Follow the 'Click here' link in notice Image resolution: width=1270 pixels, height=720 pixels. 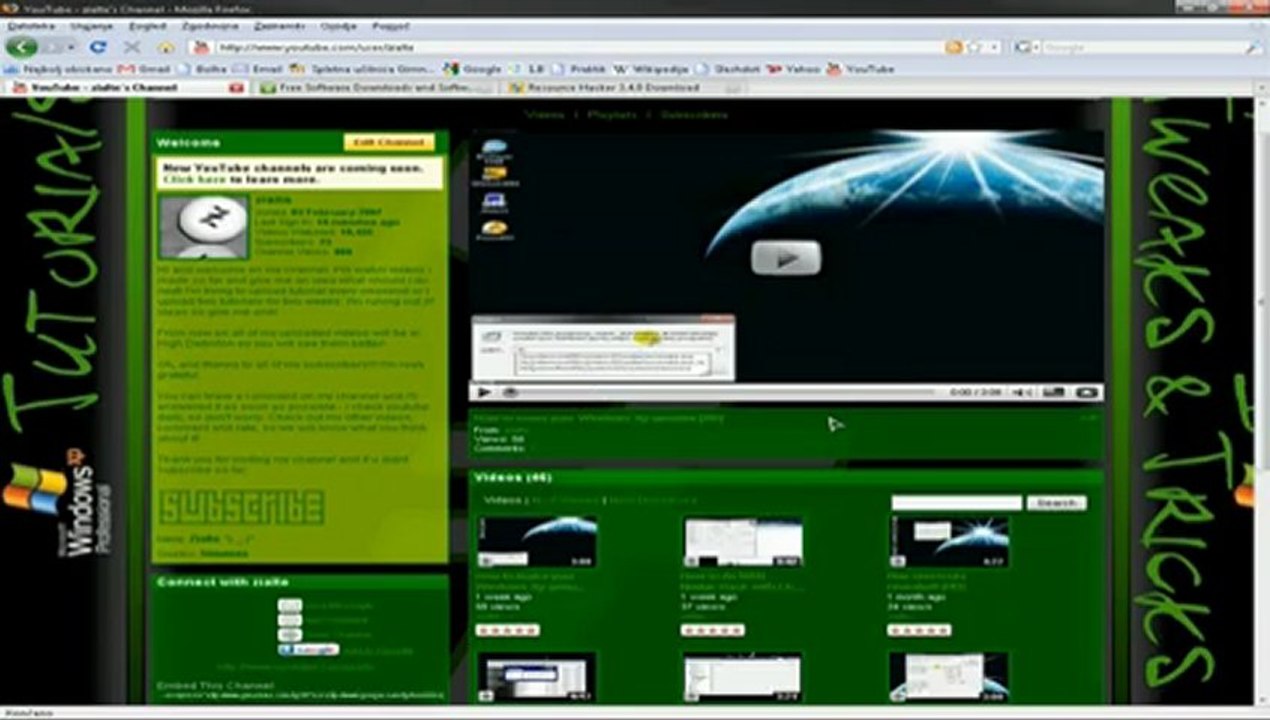click(195, 180)
